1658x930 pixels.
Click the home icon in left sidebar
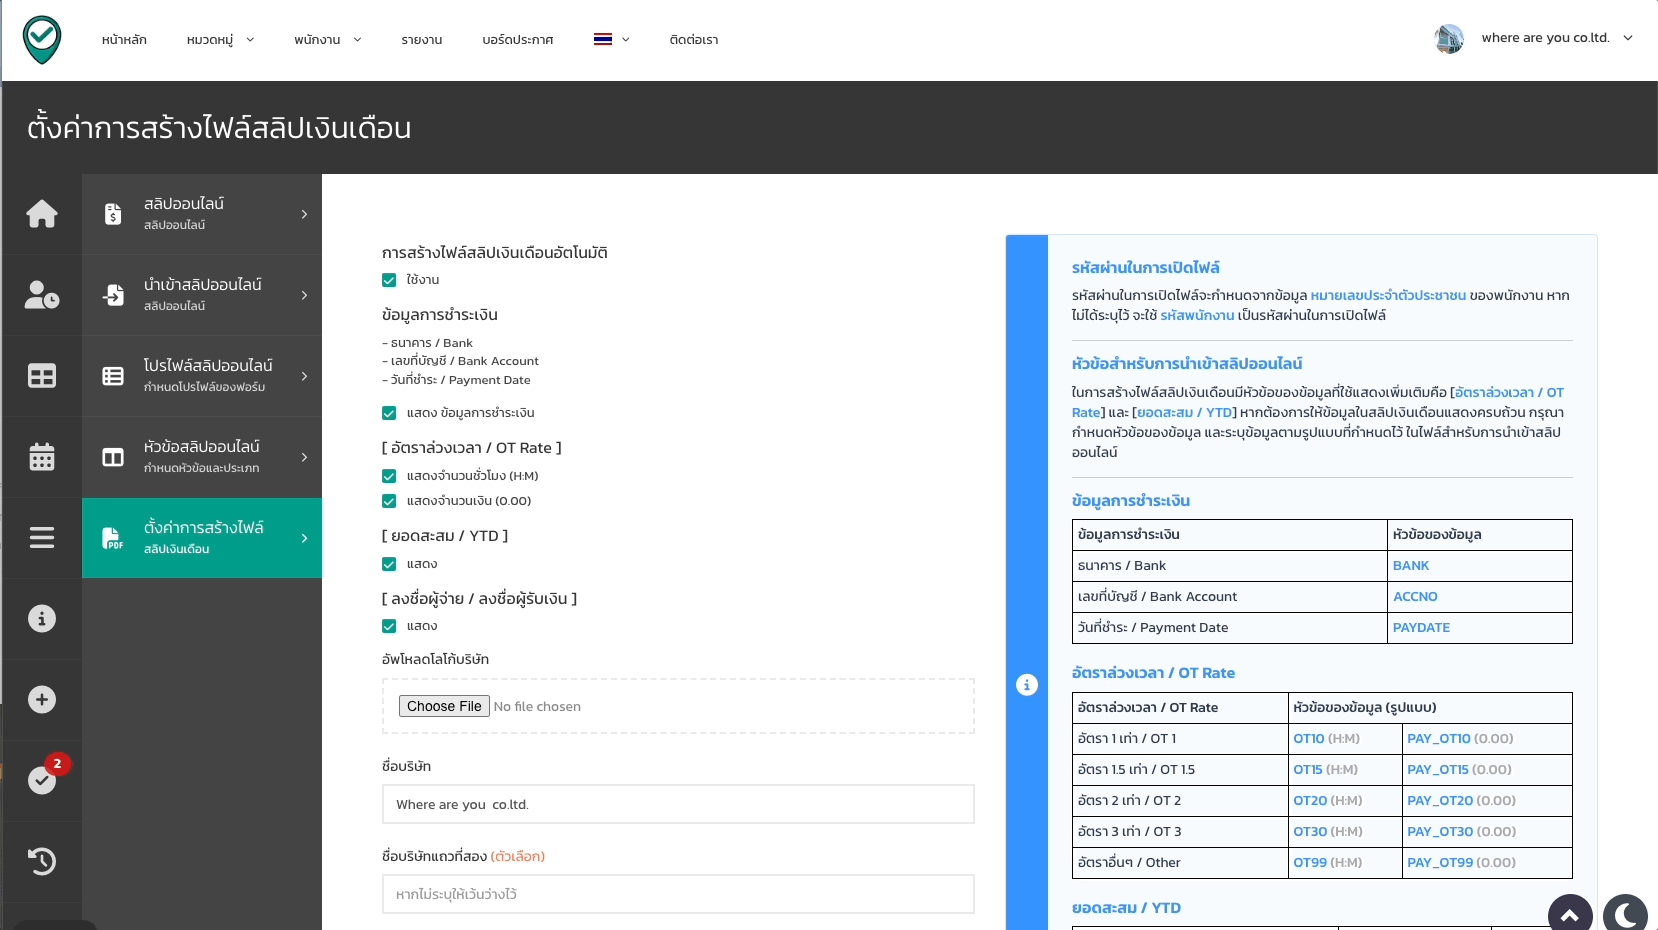click(42, 214)
